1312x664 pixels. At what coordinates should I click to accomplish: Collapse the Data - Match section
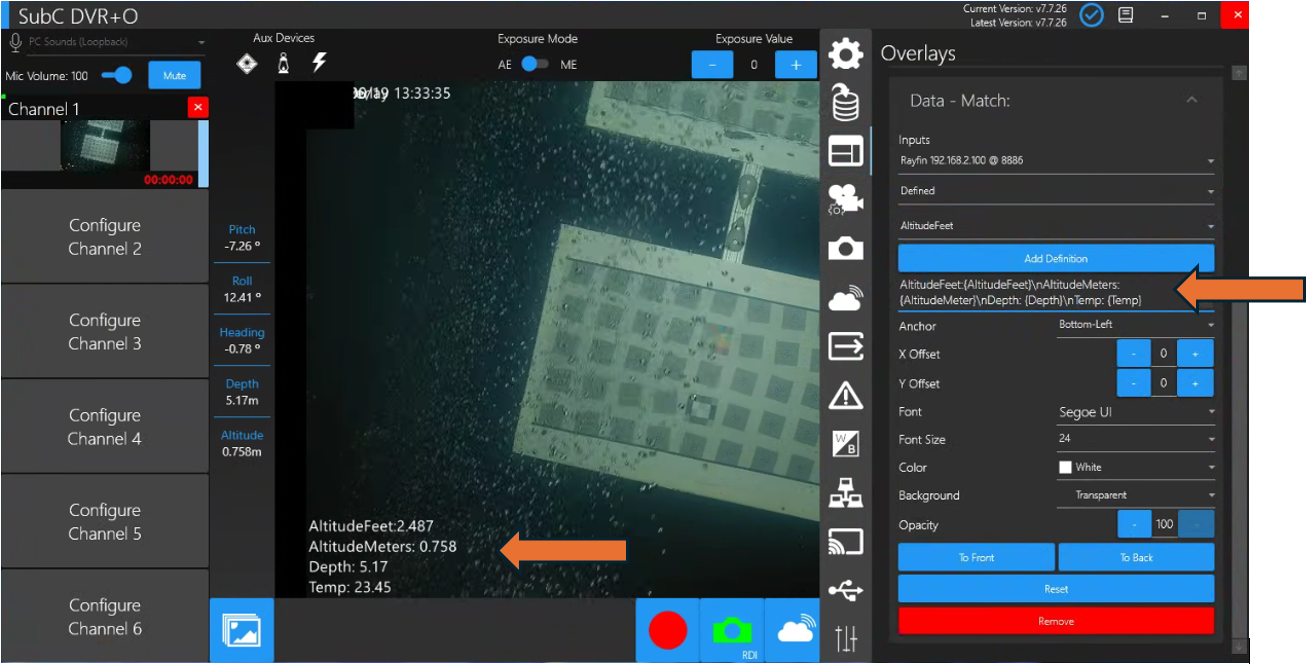point(1191,100)
